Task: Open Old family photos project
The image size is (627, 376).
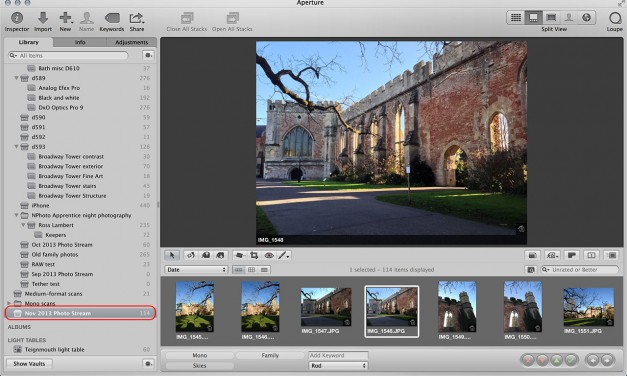Action: coord(55,254)
